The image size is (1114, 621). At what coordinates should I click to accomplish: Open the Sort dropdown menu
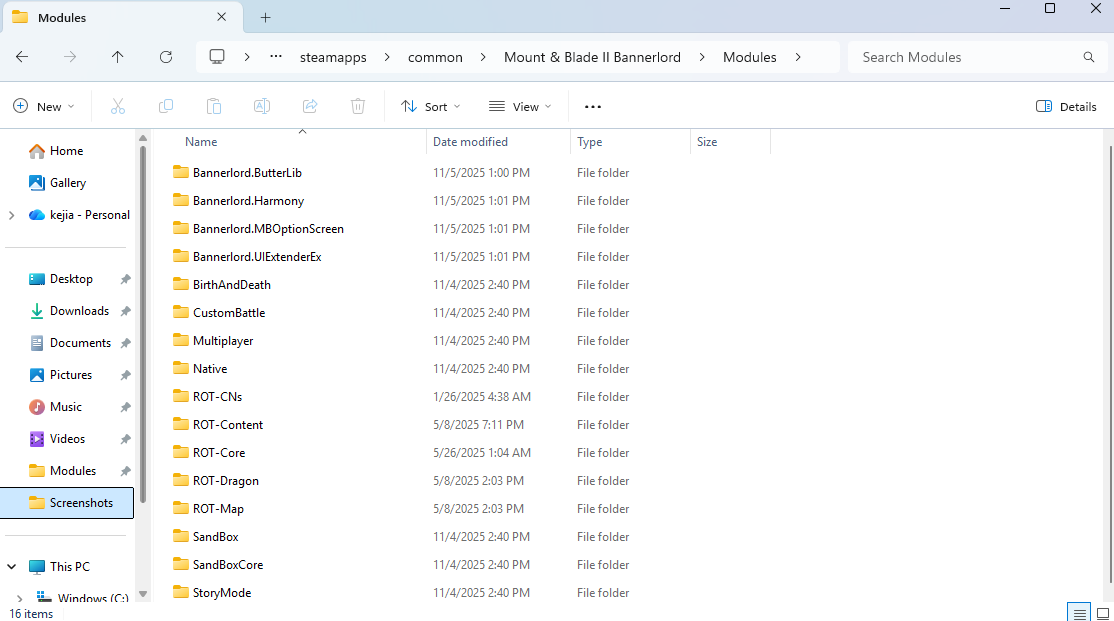tap(431, 106)
